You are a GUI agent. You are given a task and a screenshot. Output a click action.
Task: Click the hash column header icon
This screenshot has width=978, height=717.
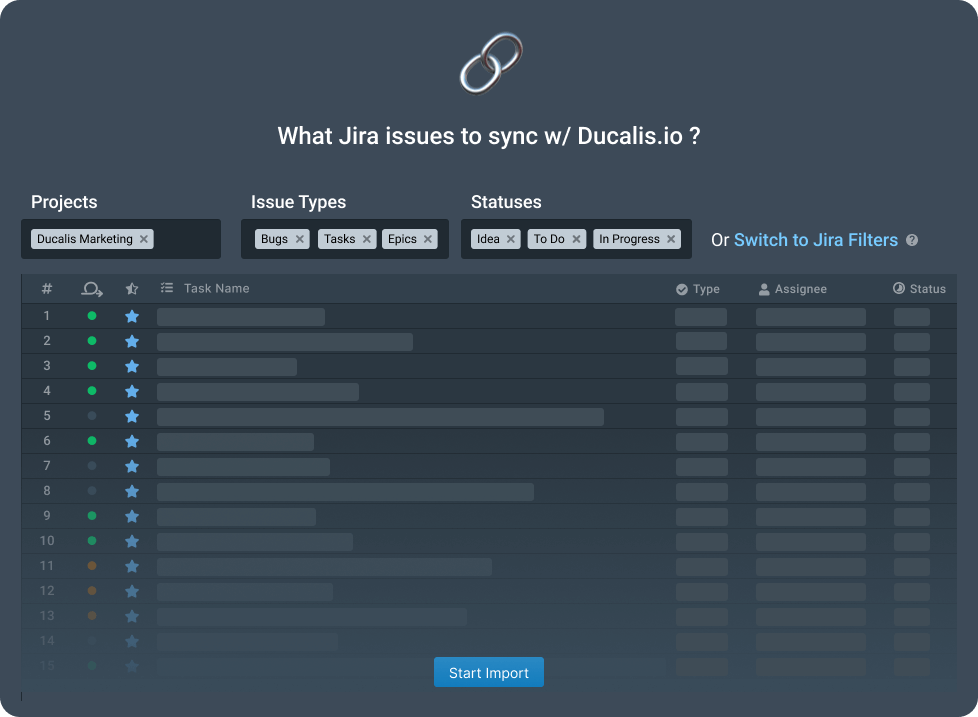(x=46, y=288)
